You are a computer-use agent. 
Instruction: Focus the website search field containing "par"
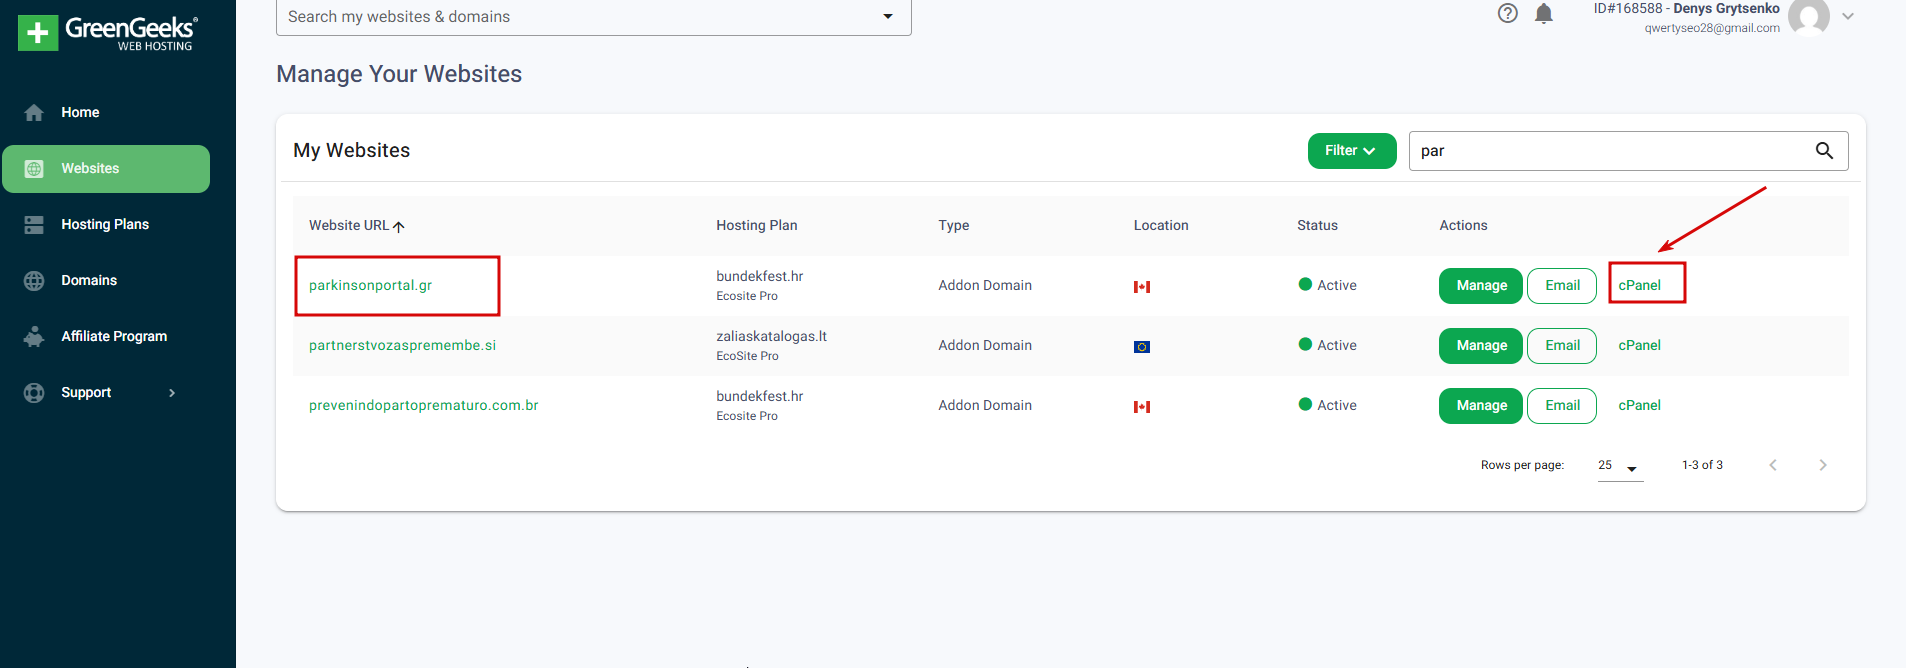[x=1610, y=151]
